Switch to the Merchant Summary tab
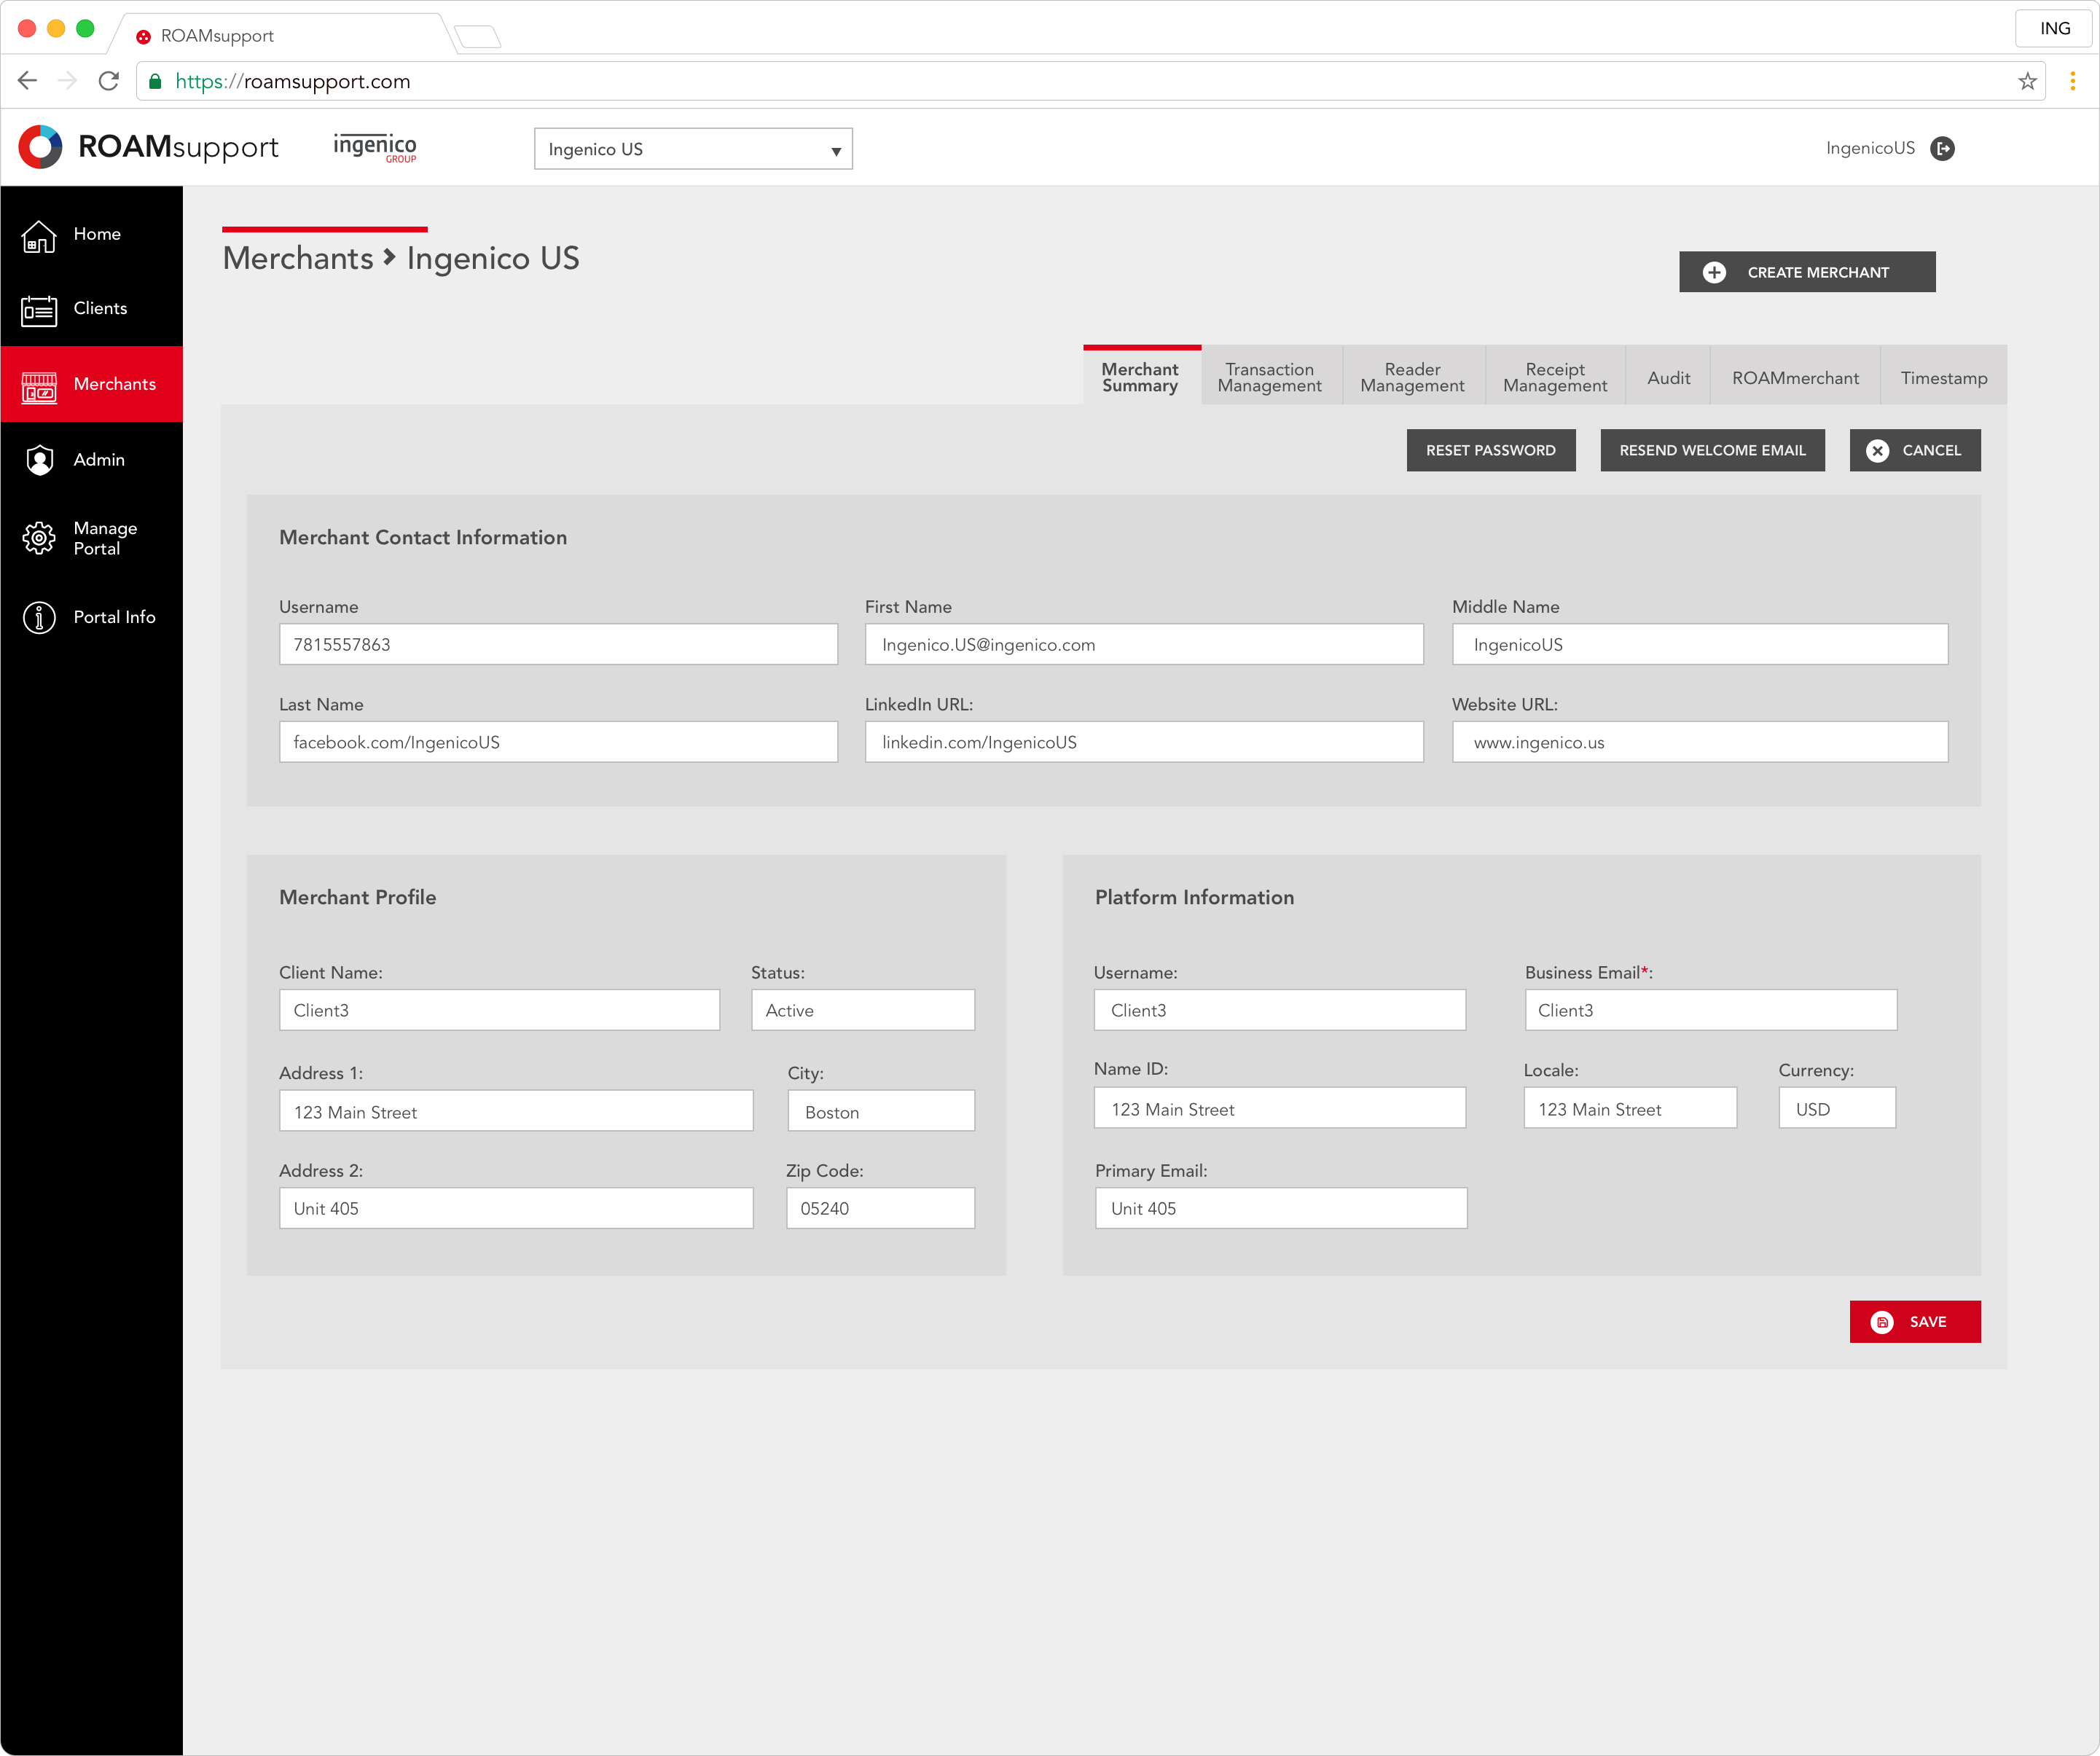 (1141, 377)
